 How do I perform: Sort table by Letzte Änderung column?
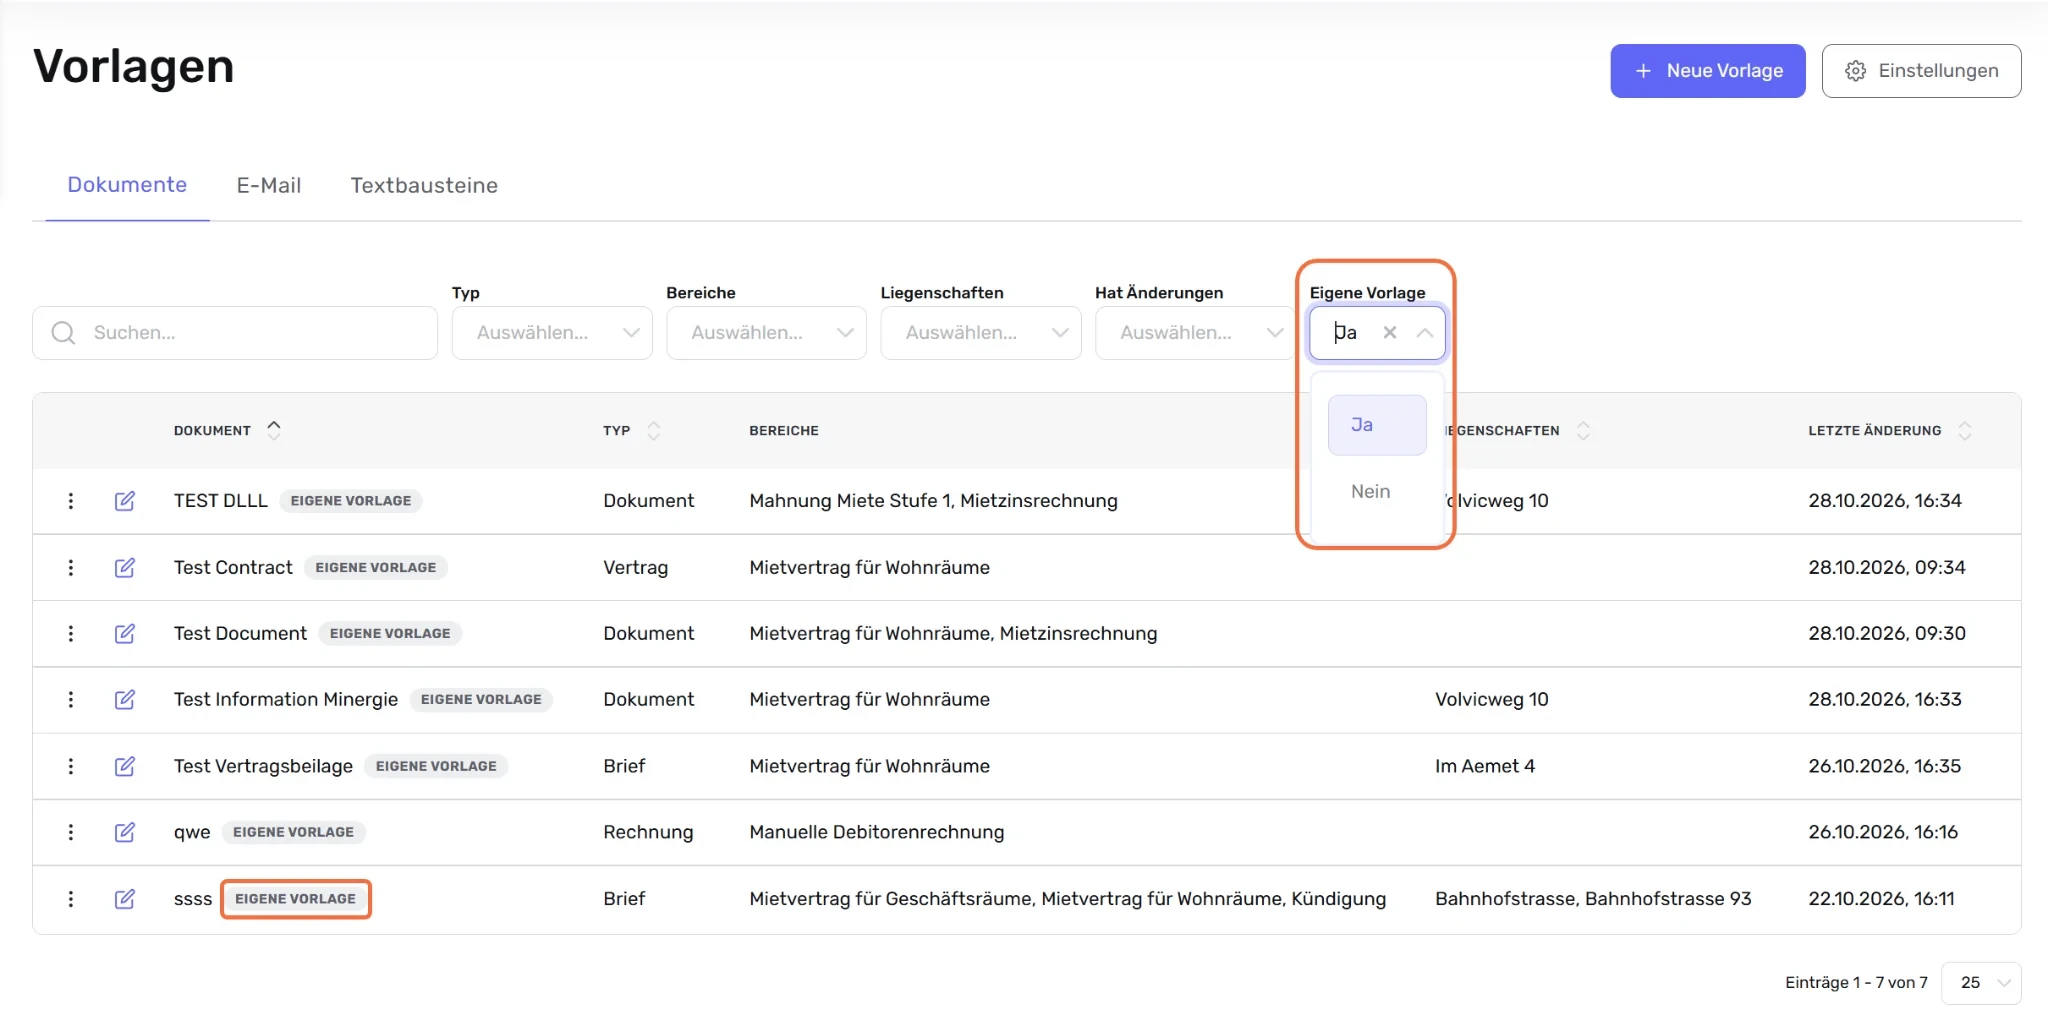[1965, 431]
